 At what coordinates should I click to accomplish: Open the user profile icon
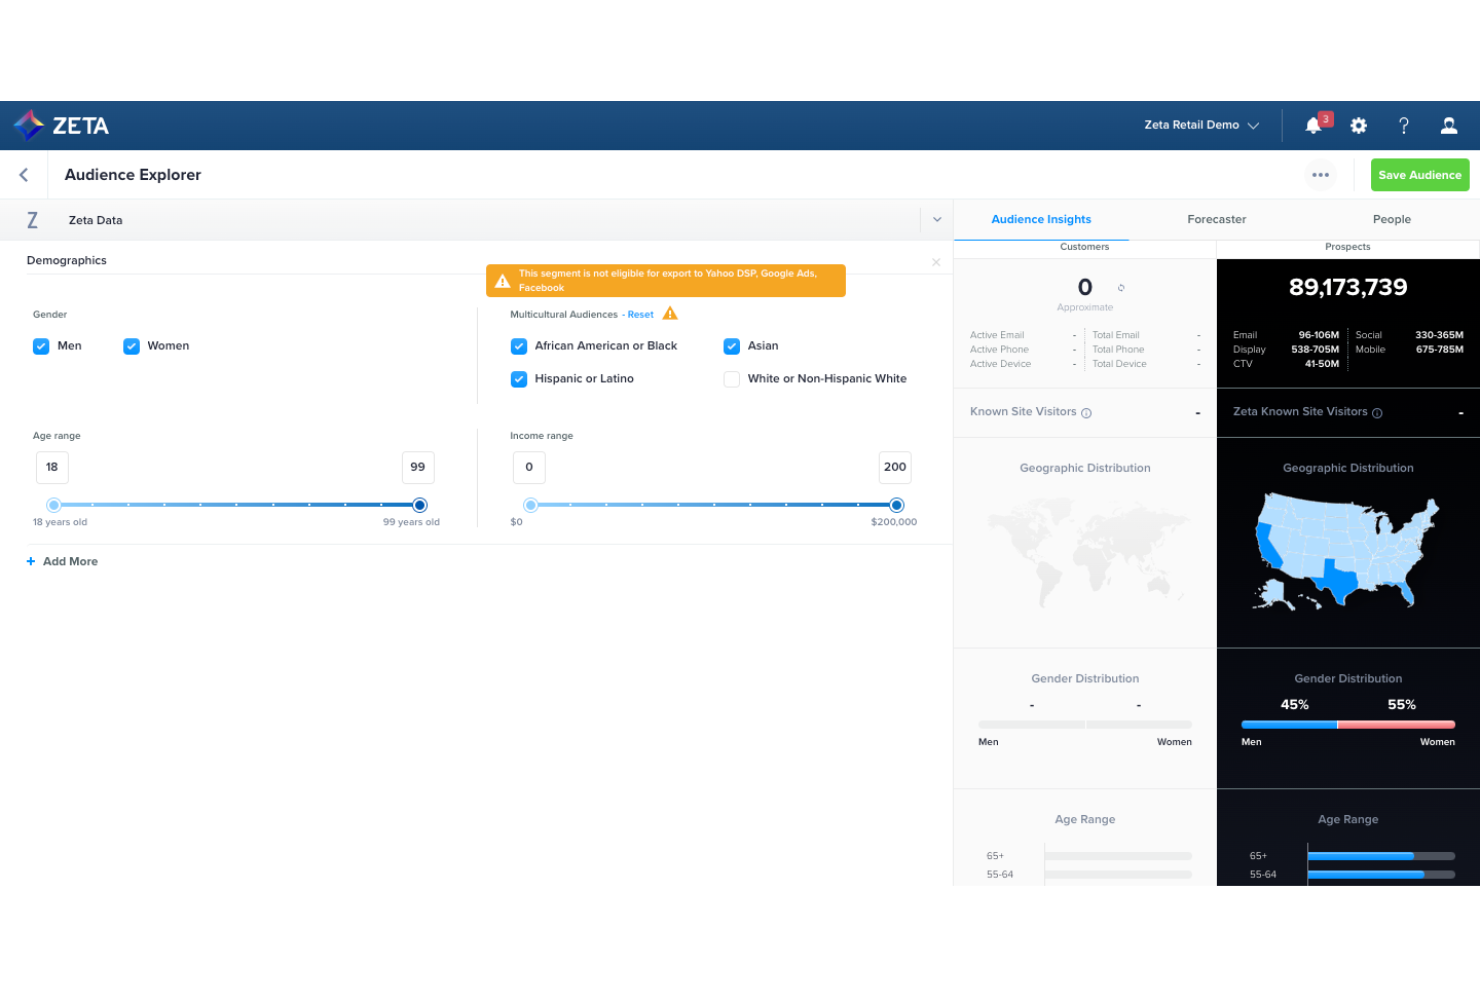click(1448, 126)
